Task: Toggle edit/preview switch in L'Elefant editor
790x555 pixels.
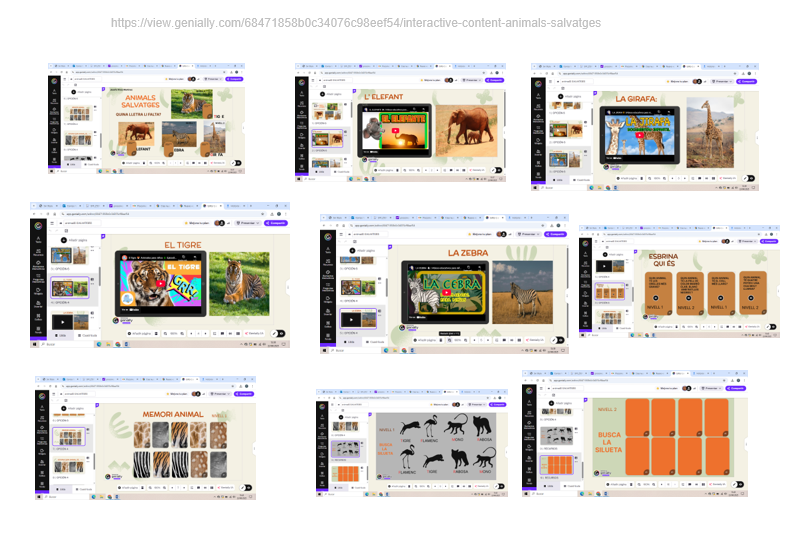Action: tap(497, 170)
